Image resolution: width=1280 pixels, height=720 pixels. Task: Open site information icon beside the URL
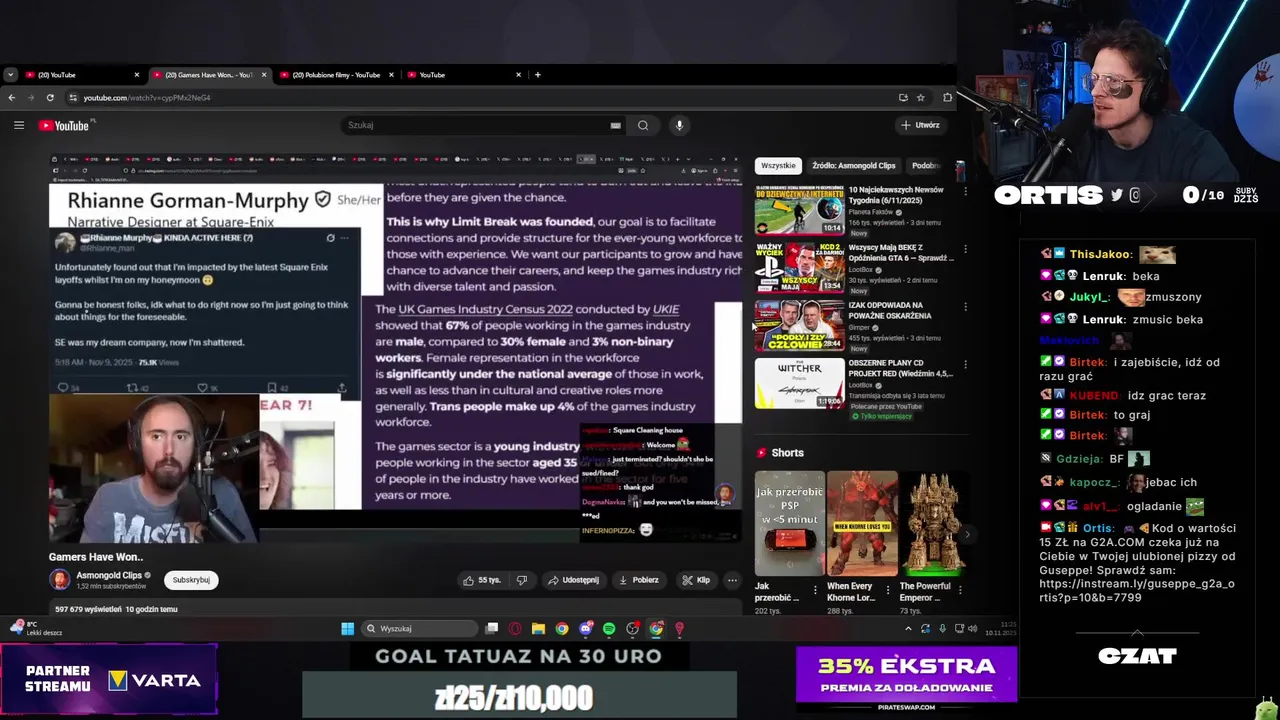point(73,98)
